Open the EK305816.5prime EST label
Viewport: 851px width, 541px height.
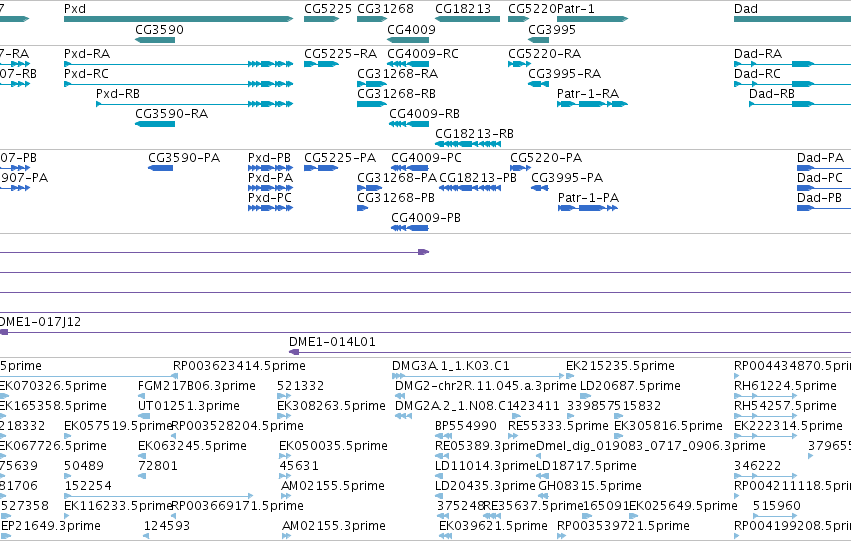click(669, 426)
